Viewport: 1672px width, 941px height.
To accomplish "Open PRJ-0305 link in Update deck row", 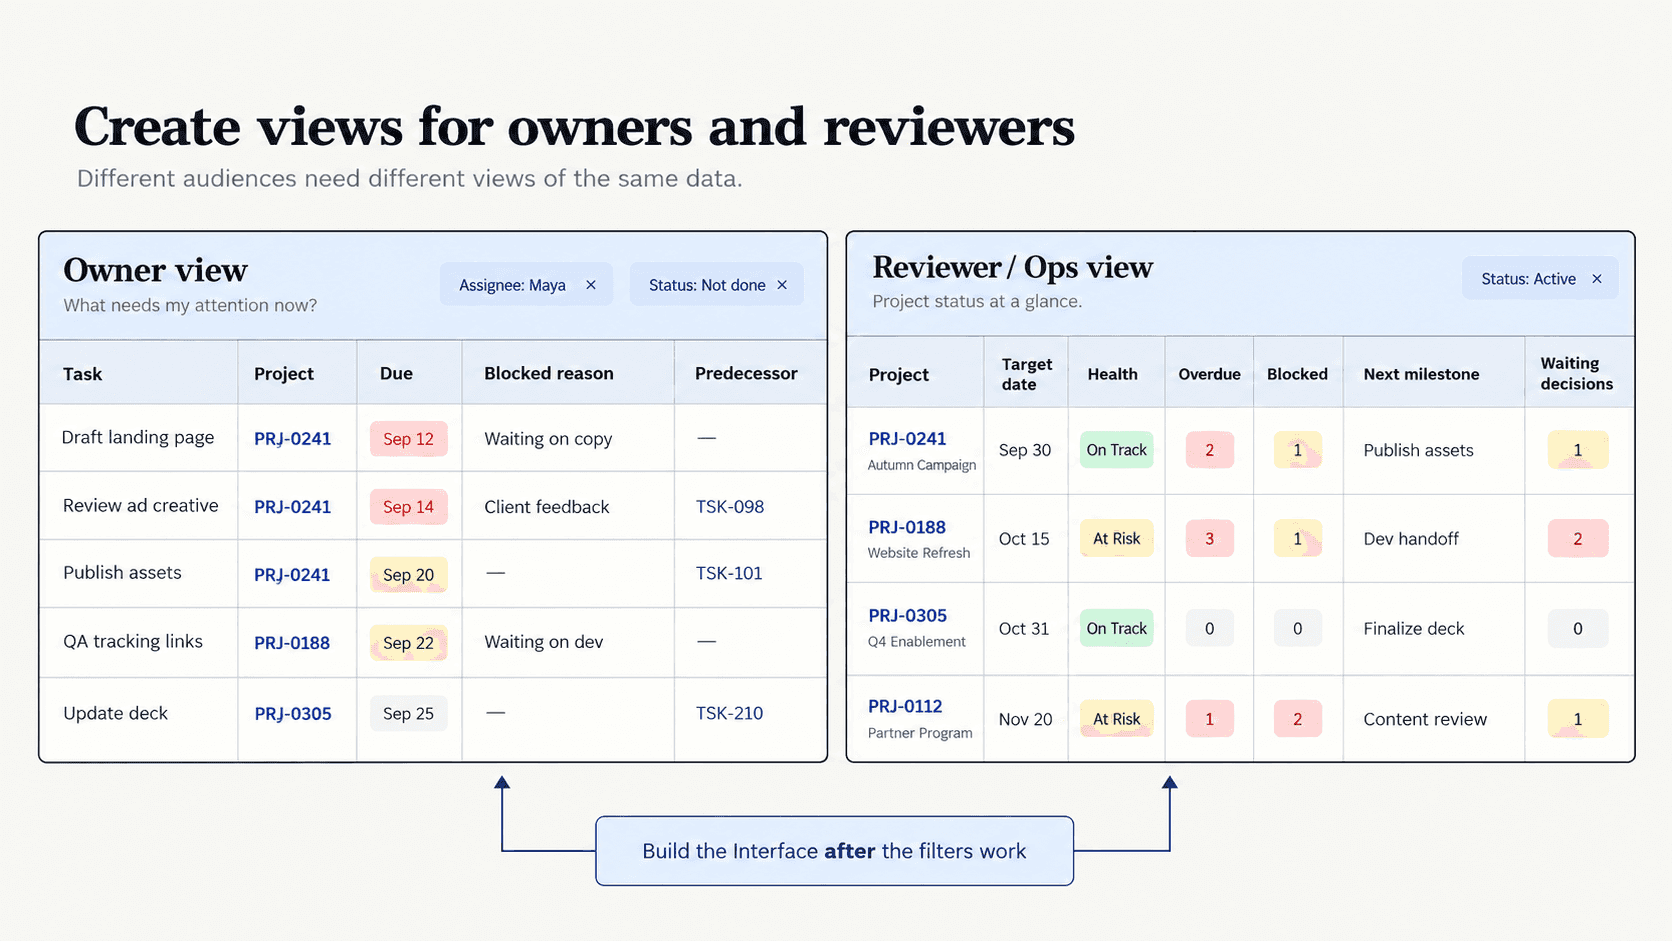I will click(x=293, y=713).
